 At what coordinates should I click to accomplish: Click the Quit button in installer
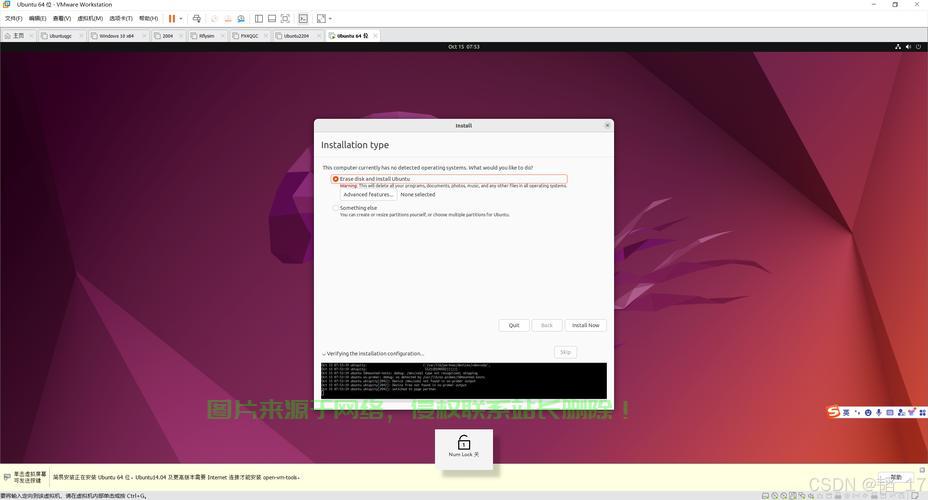pyautogui.click(x=513, y=325)
